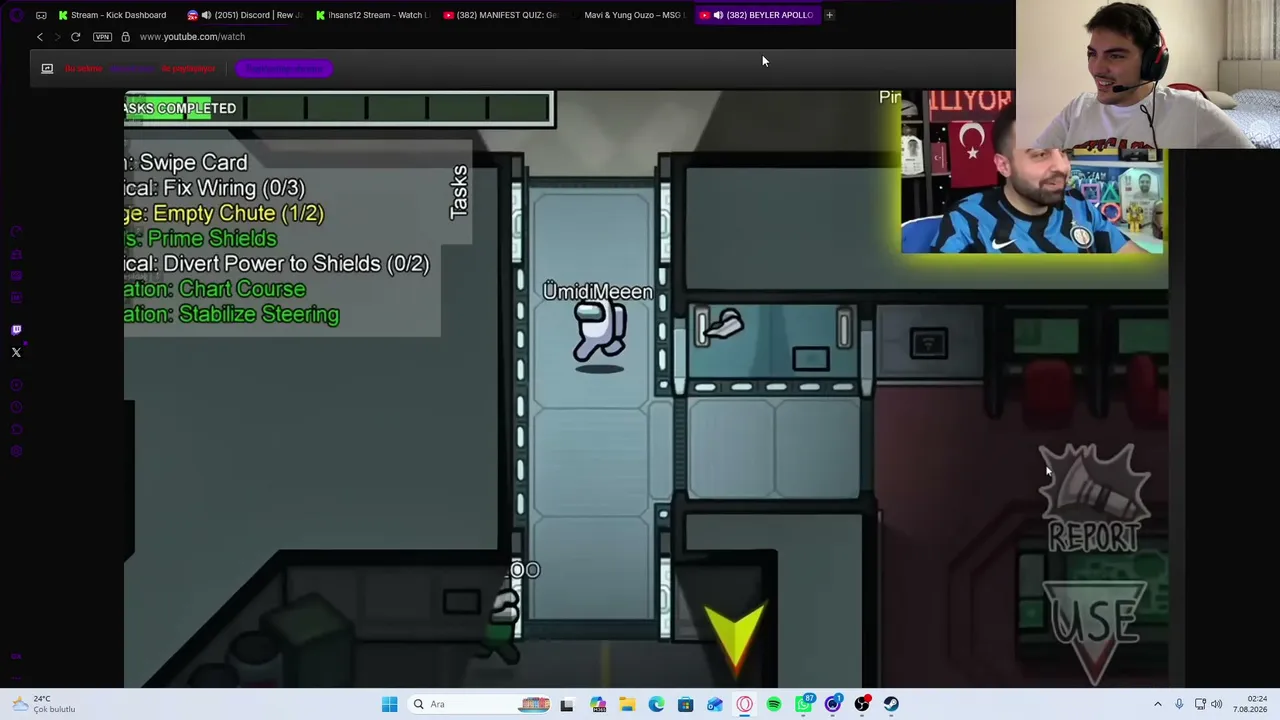Screen dimensions: 1280x720
Task: Open Microsoft Store from the taskbar
Action: 685,704
